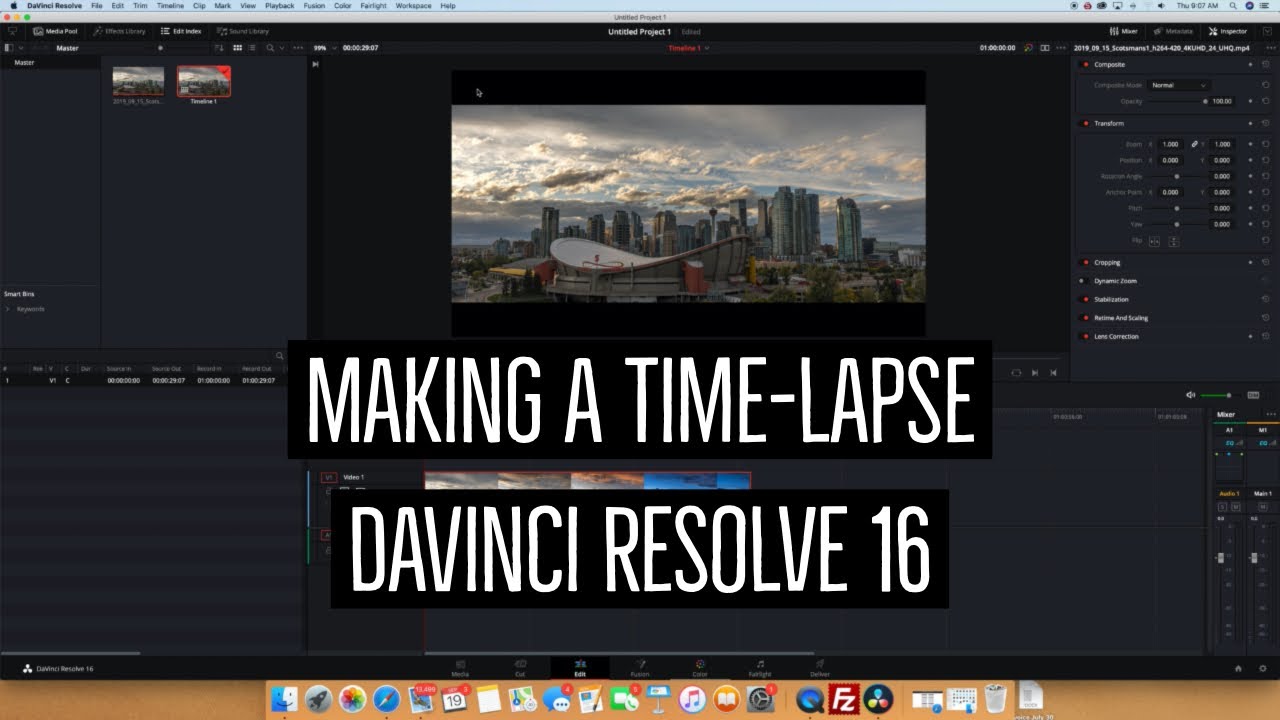Expand the Keywords smart bin
Image resolution: width=1280 pixels, height=720 pixels.
point(8,310)
